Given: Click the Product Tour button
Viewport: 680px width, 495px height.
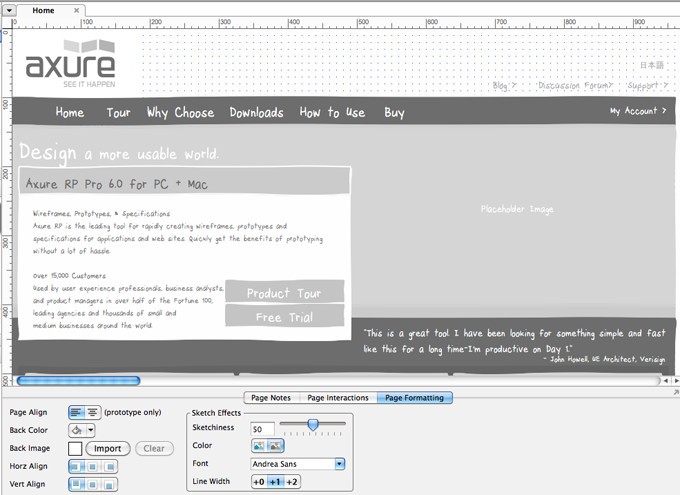Looking at the screenshot, I should click(x=284, y=293).
